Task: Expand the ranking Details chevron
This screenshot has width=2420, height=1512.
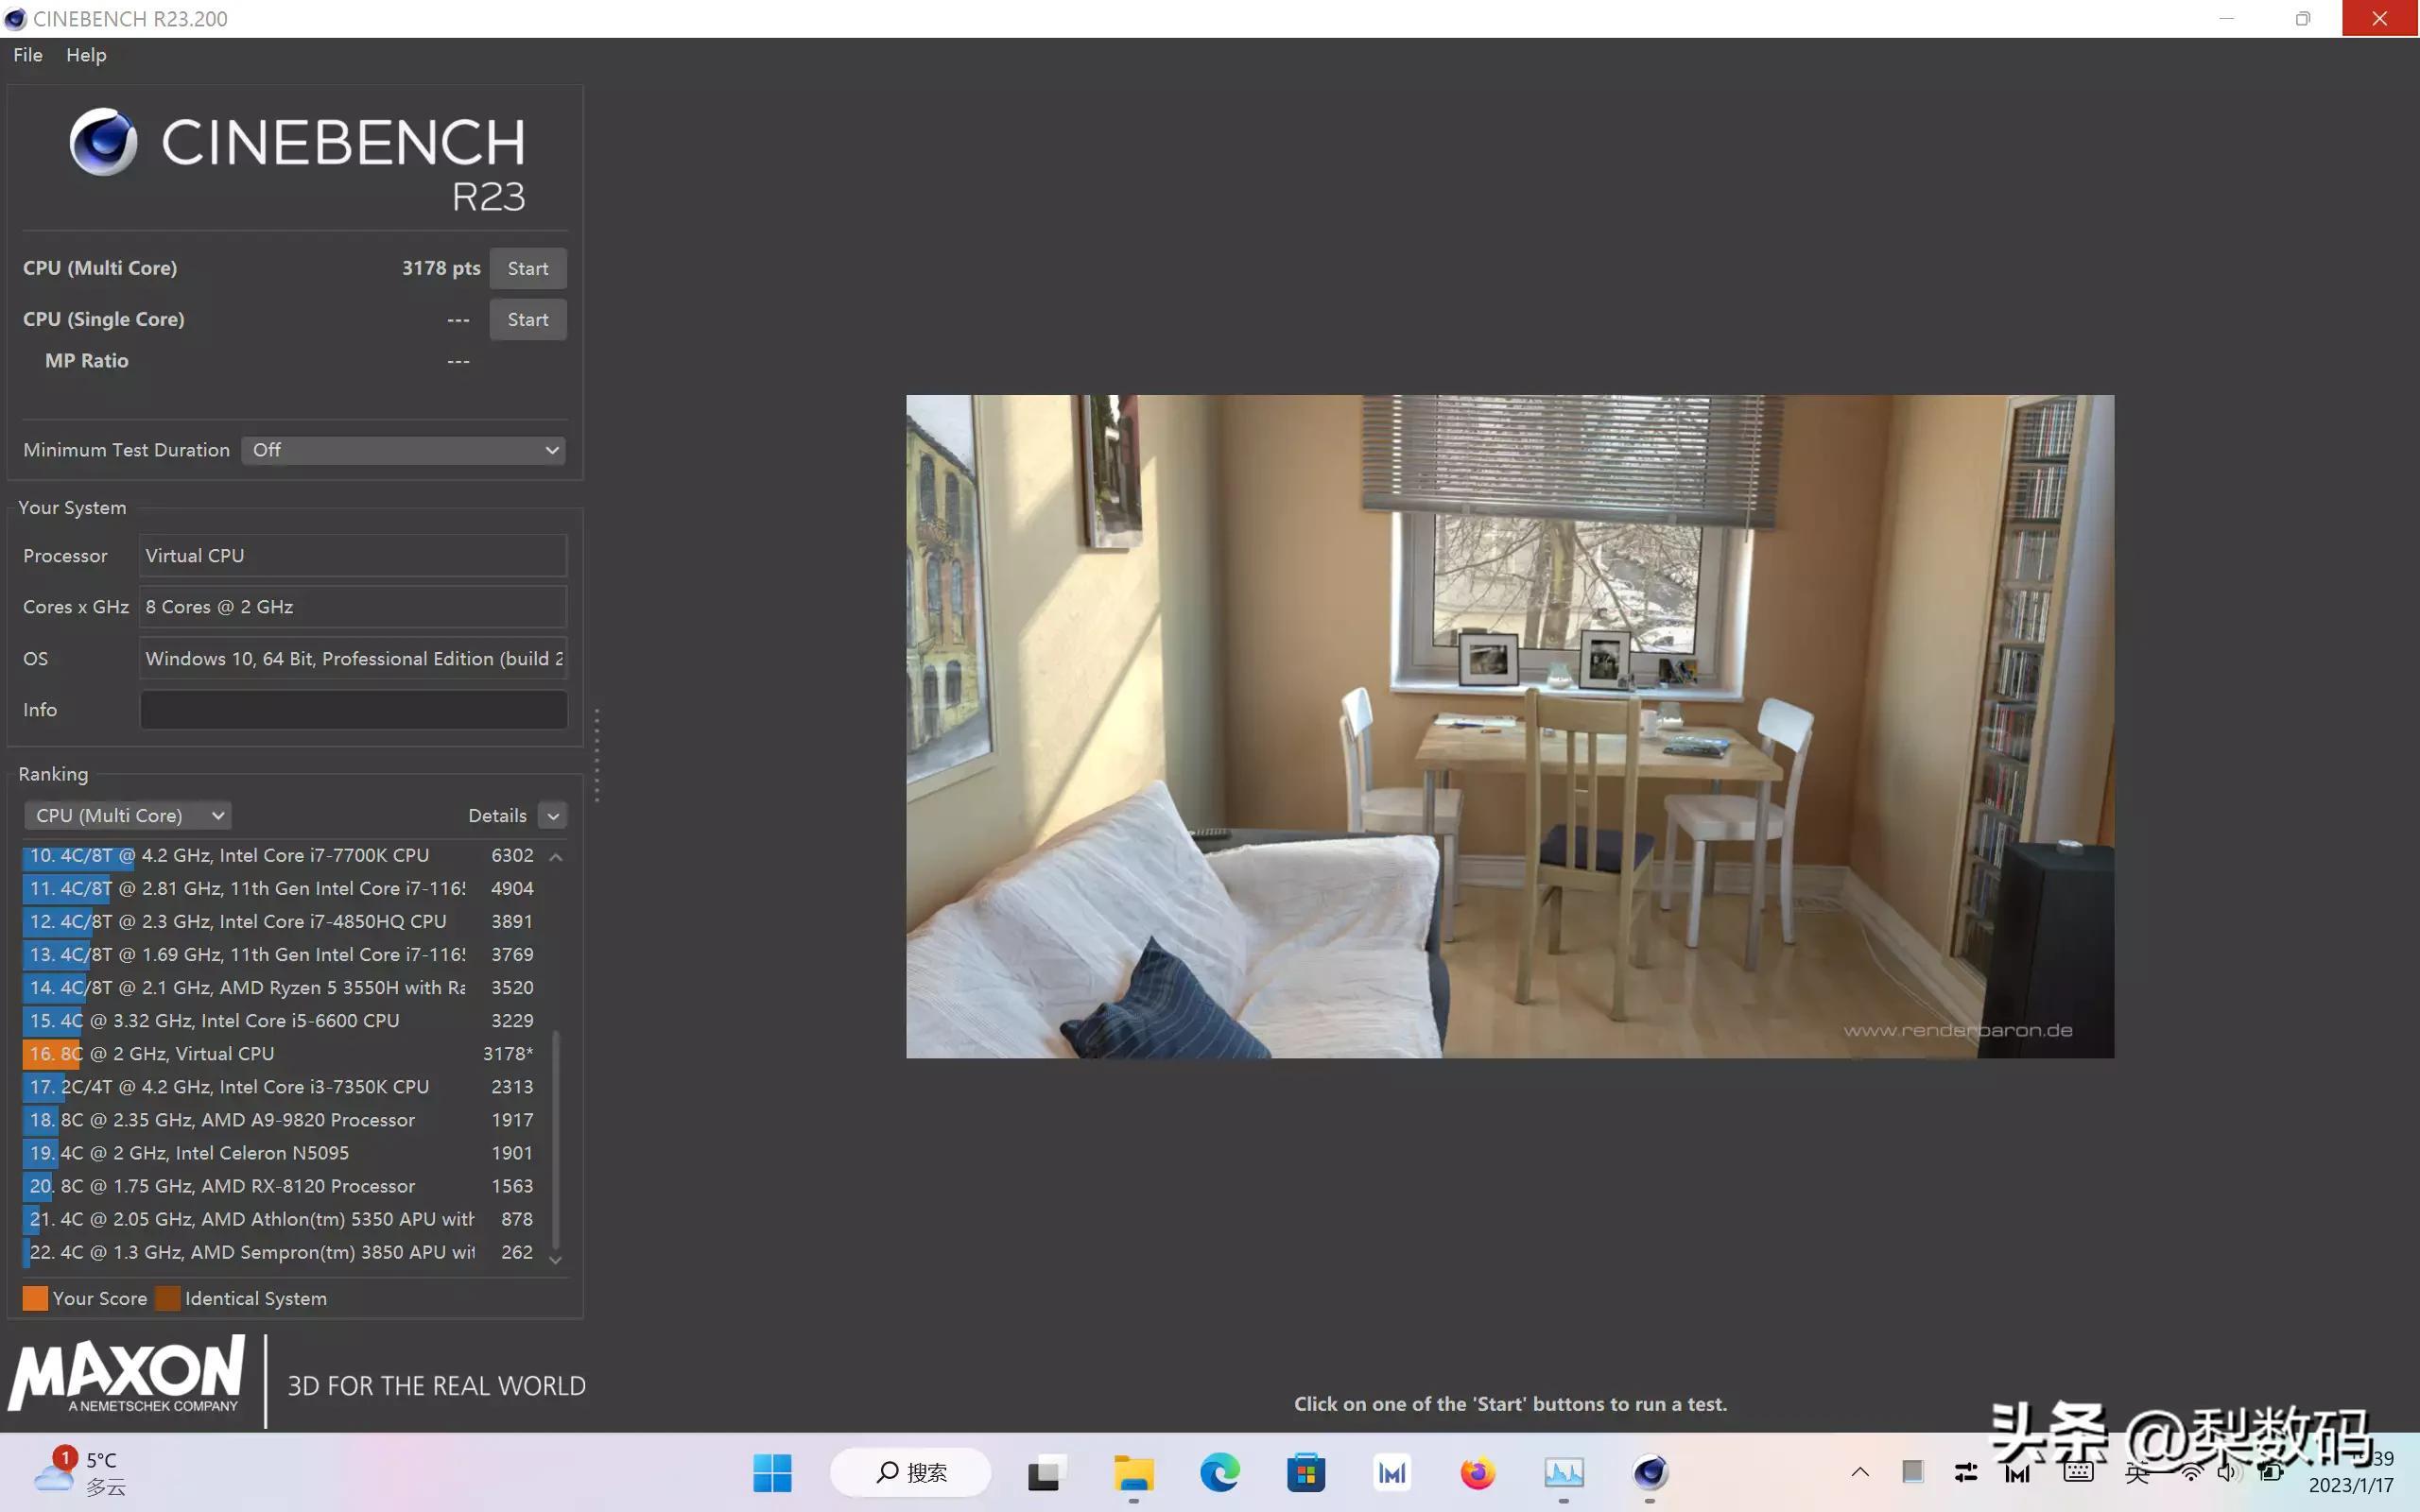Action: (552, 816)
